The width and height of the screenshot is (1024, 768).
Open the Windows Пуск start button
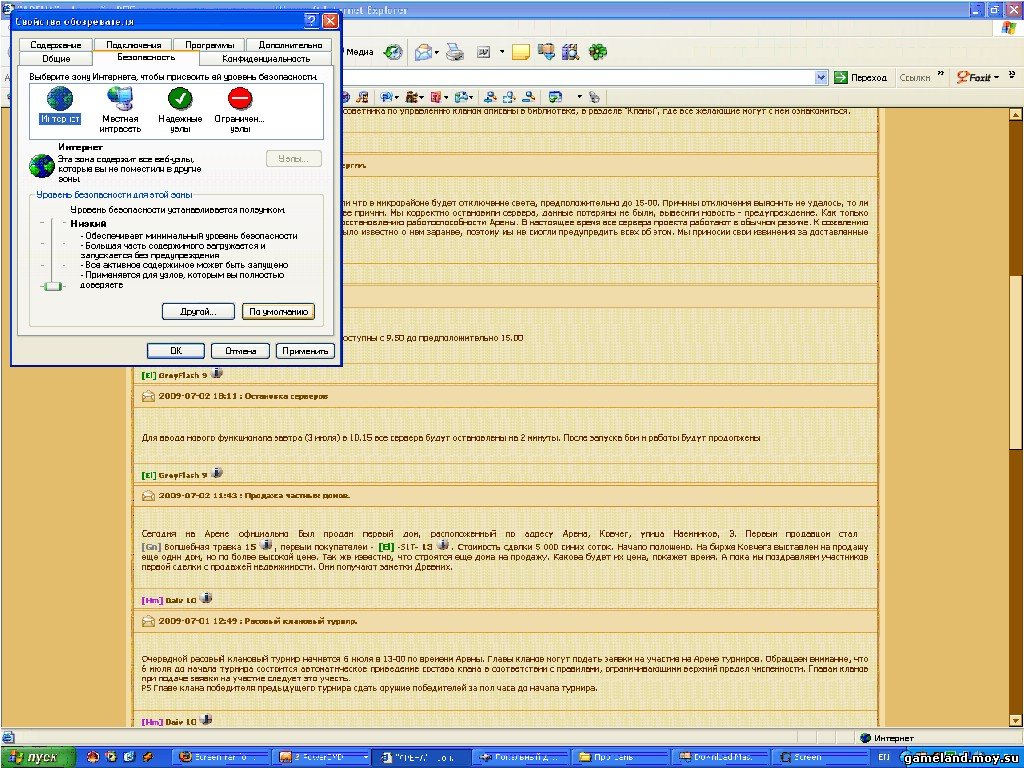click(36, 757)
